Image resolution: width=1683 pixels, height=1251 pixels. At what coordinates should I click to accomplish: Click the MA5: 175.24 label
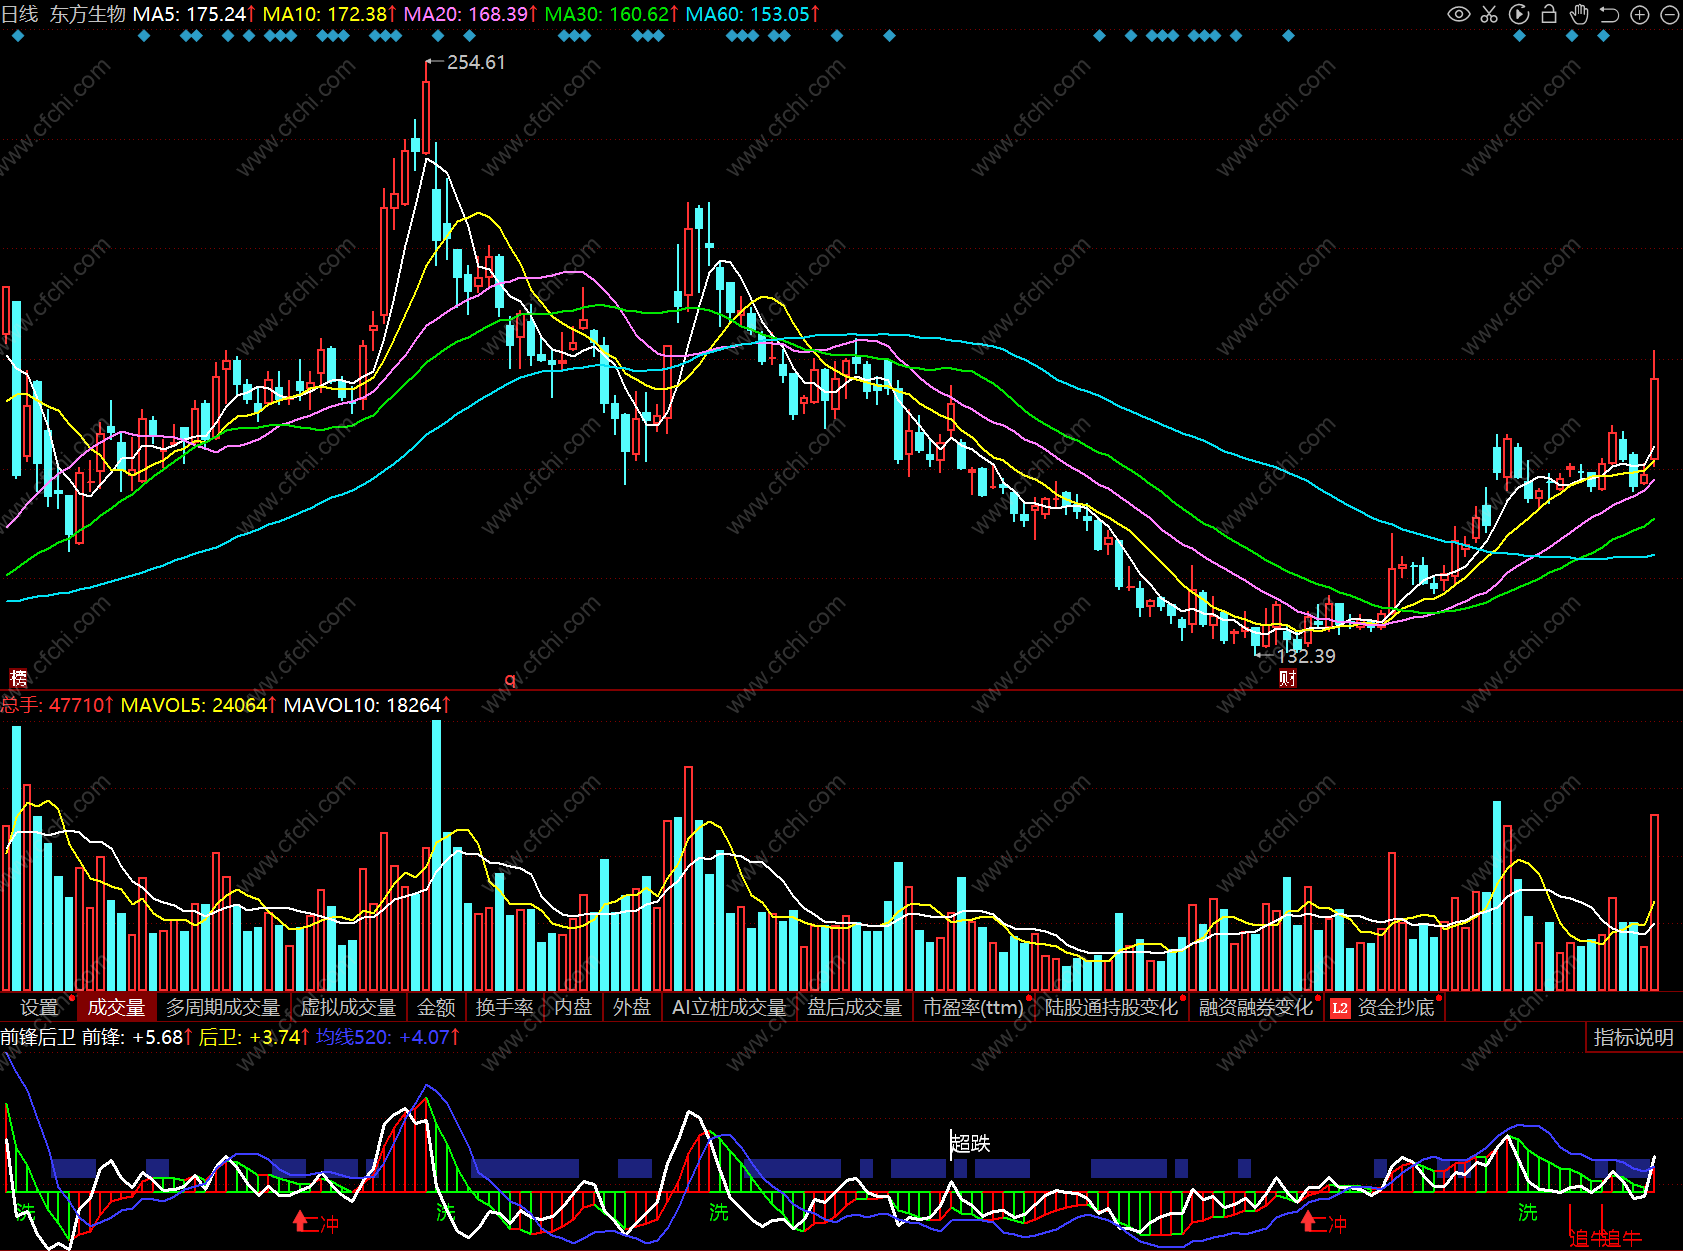tap(194, 14)
